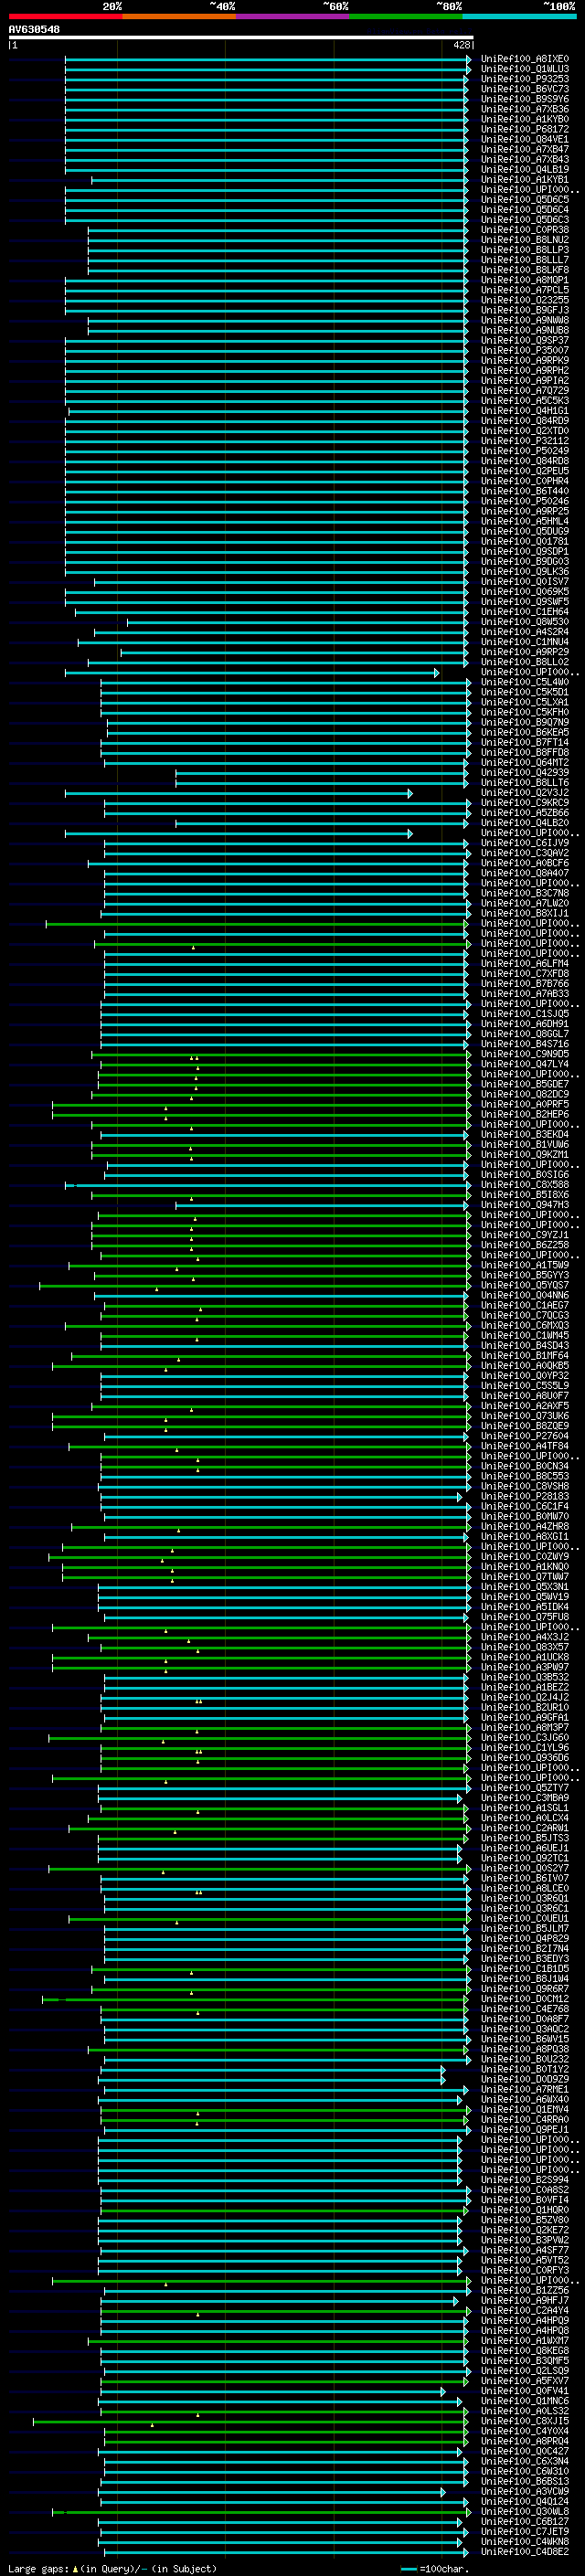Screen dimensions: 585x2576
Task: Select the UniRef100_Q92TC1 hit label
Action: click(524, 1858)
